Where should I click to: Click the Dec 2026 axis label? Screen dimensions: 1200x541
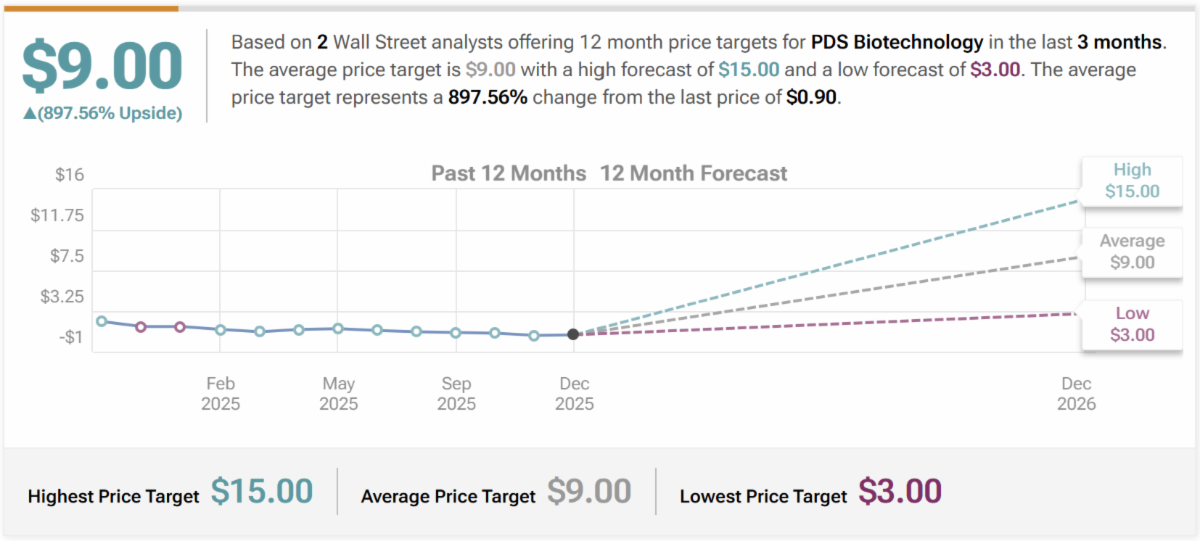click(1076, 394)
